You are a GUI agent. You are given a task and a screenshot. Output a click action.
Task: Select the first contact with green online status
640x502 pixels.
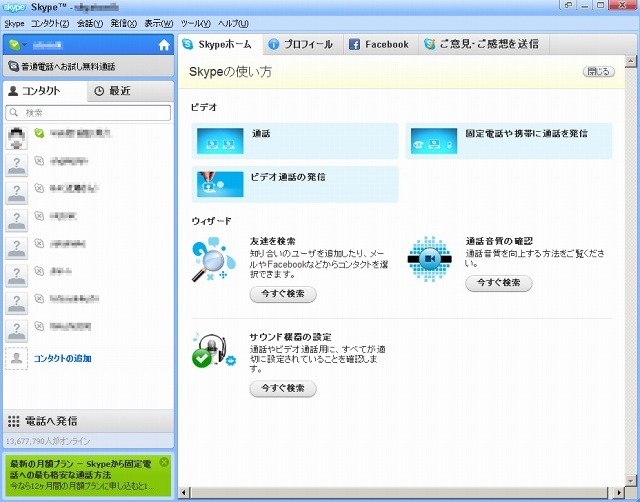[88, 138]
